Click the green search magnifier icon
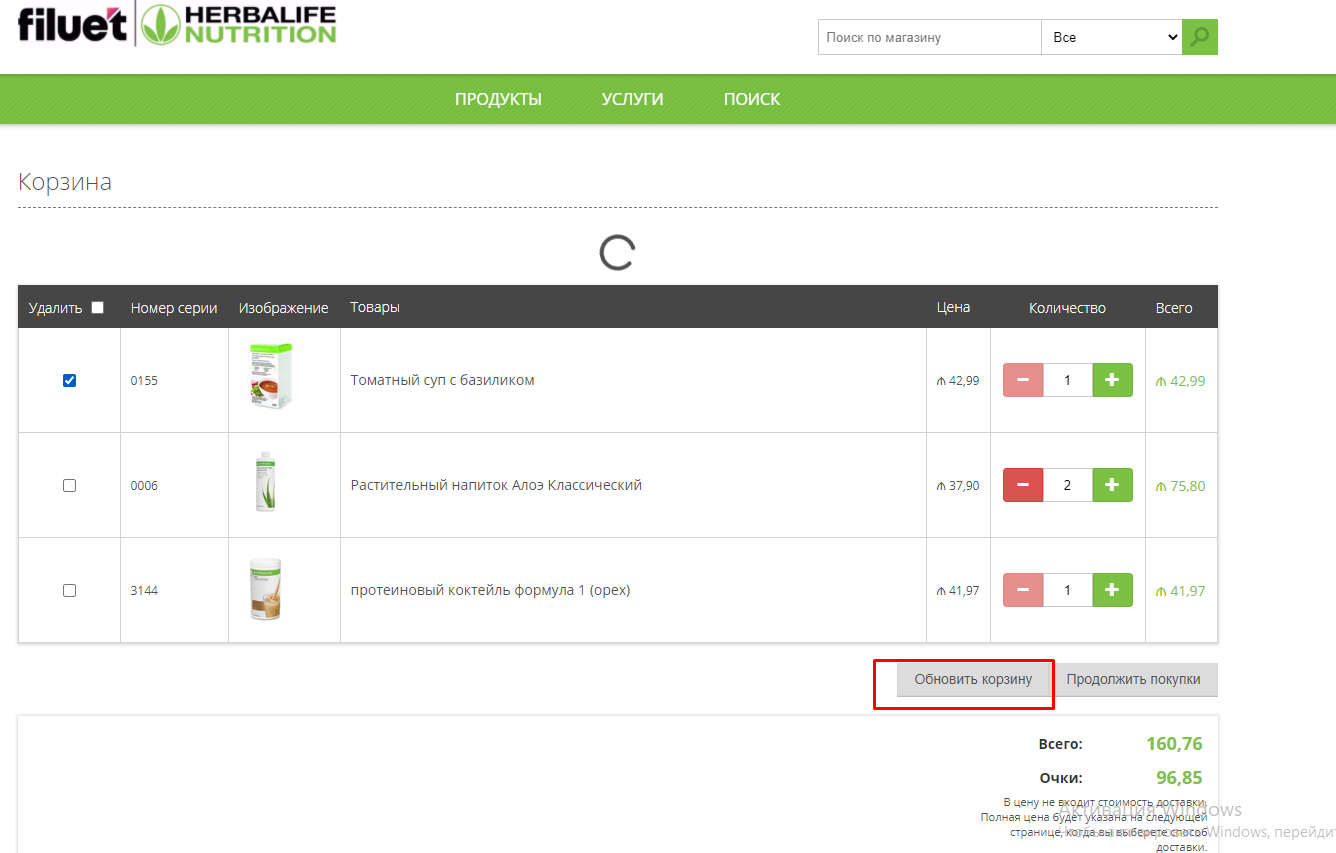Image resolution: width=1336 pixels, height=853 pixels. tap(1199, 37)
